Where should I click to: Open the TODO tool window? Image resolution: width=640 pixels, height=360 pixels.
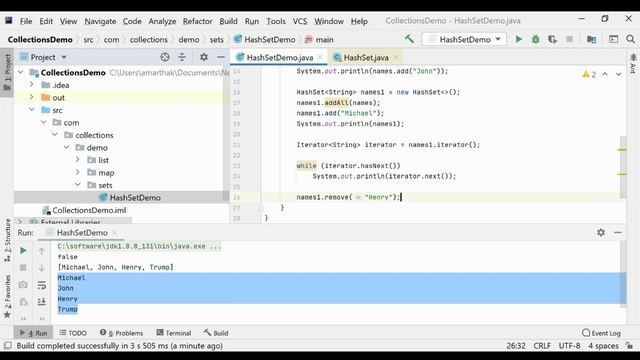[x=73, y=333]
